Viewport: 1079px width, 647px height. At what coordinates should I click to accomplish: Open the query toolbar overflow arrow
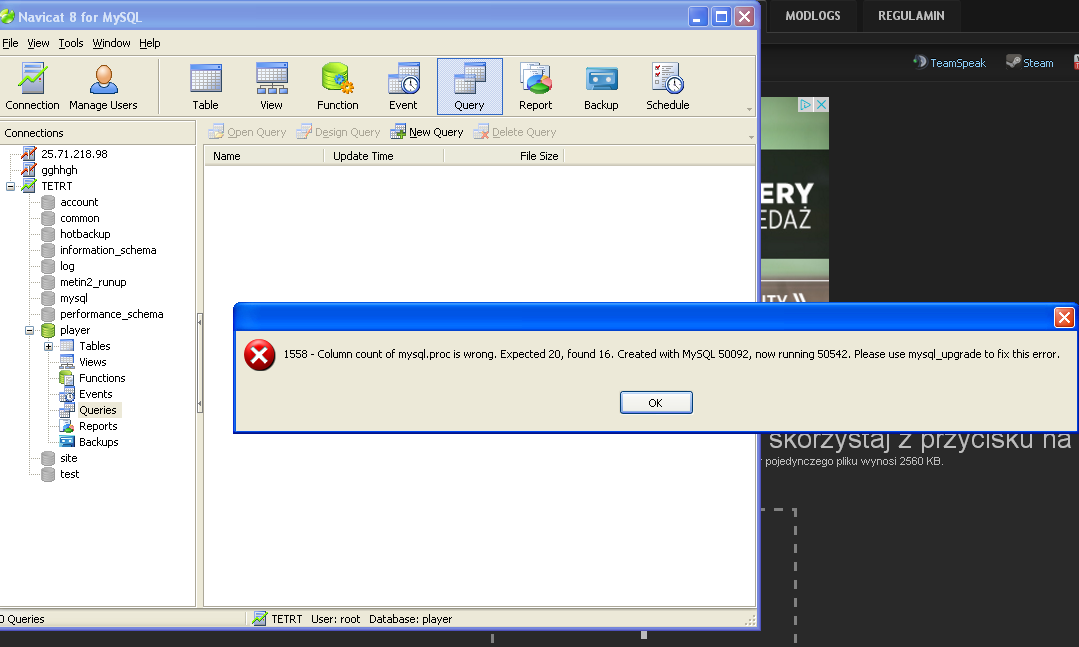[x=751, y=138]
